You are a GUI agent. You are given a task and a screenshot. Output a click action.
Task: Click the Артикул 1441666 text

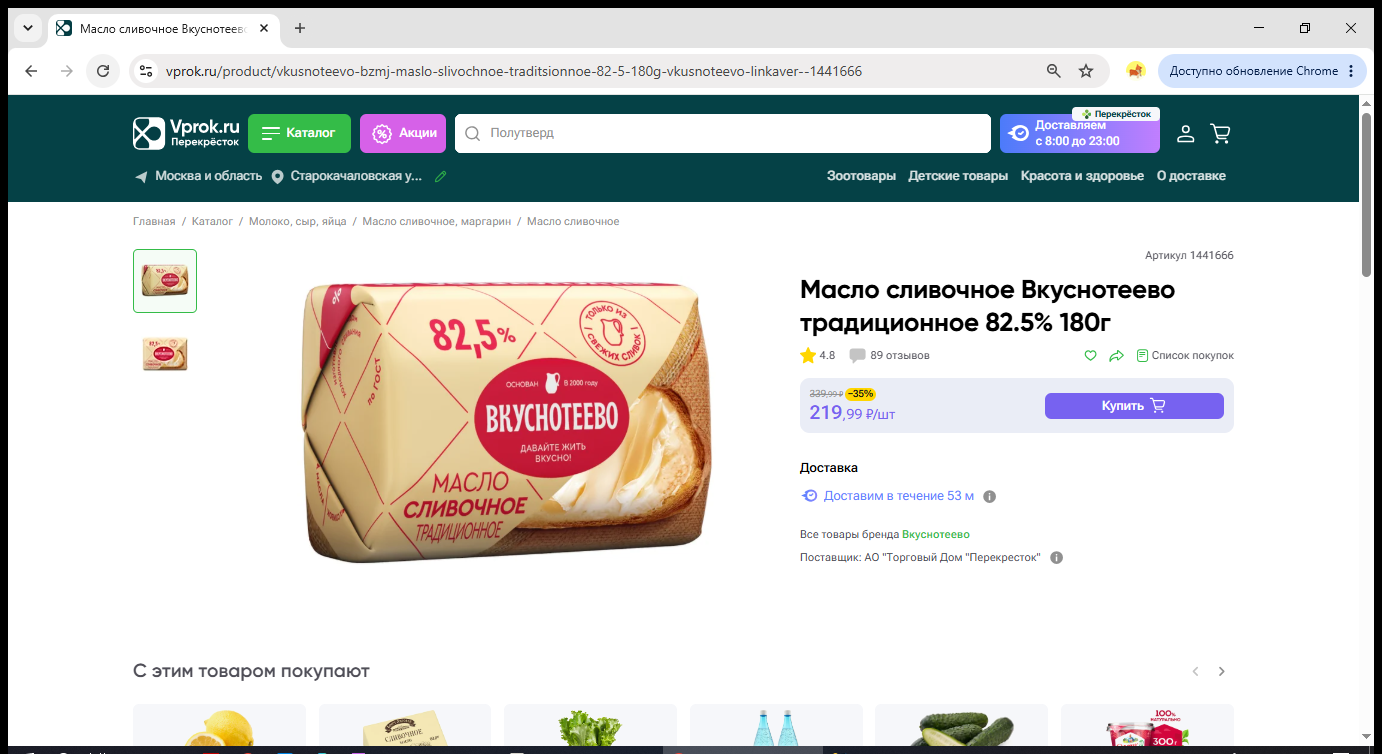[x=1189, y=255]
